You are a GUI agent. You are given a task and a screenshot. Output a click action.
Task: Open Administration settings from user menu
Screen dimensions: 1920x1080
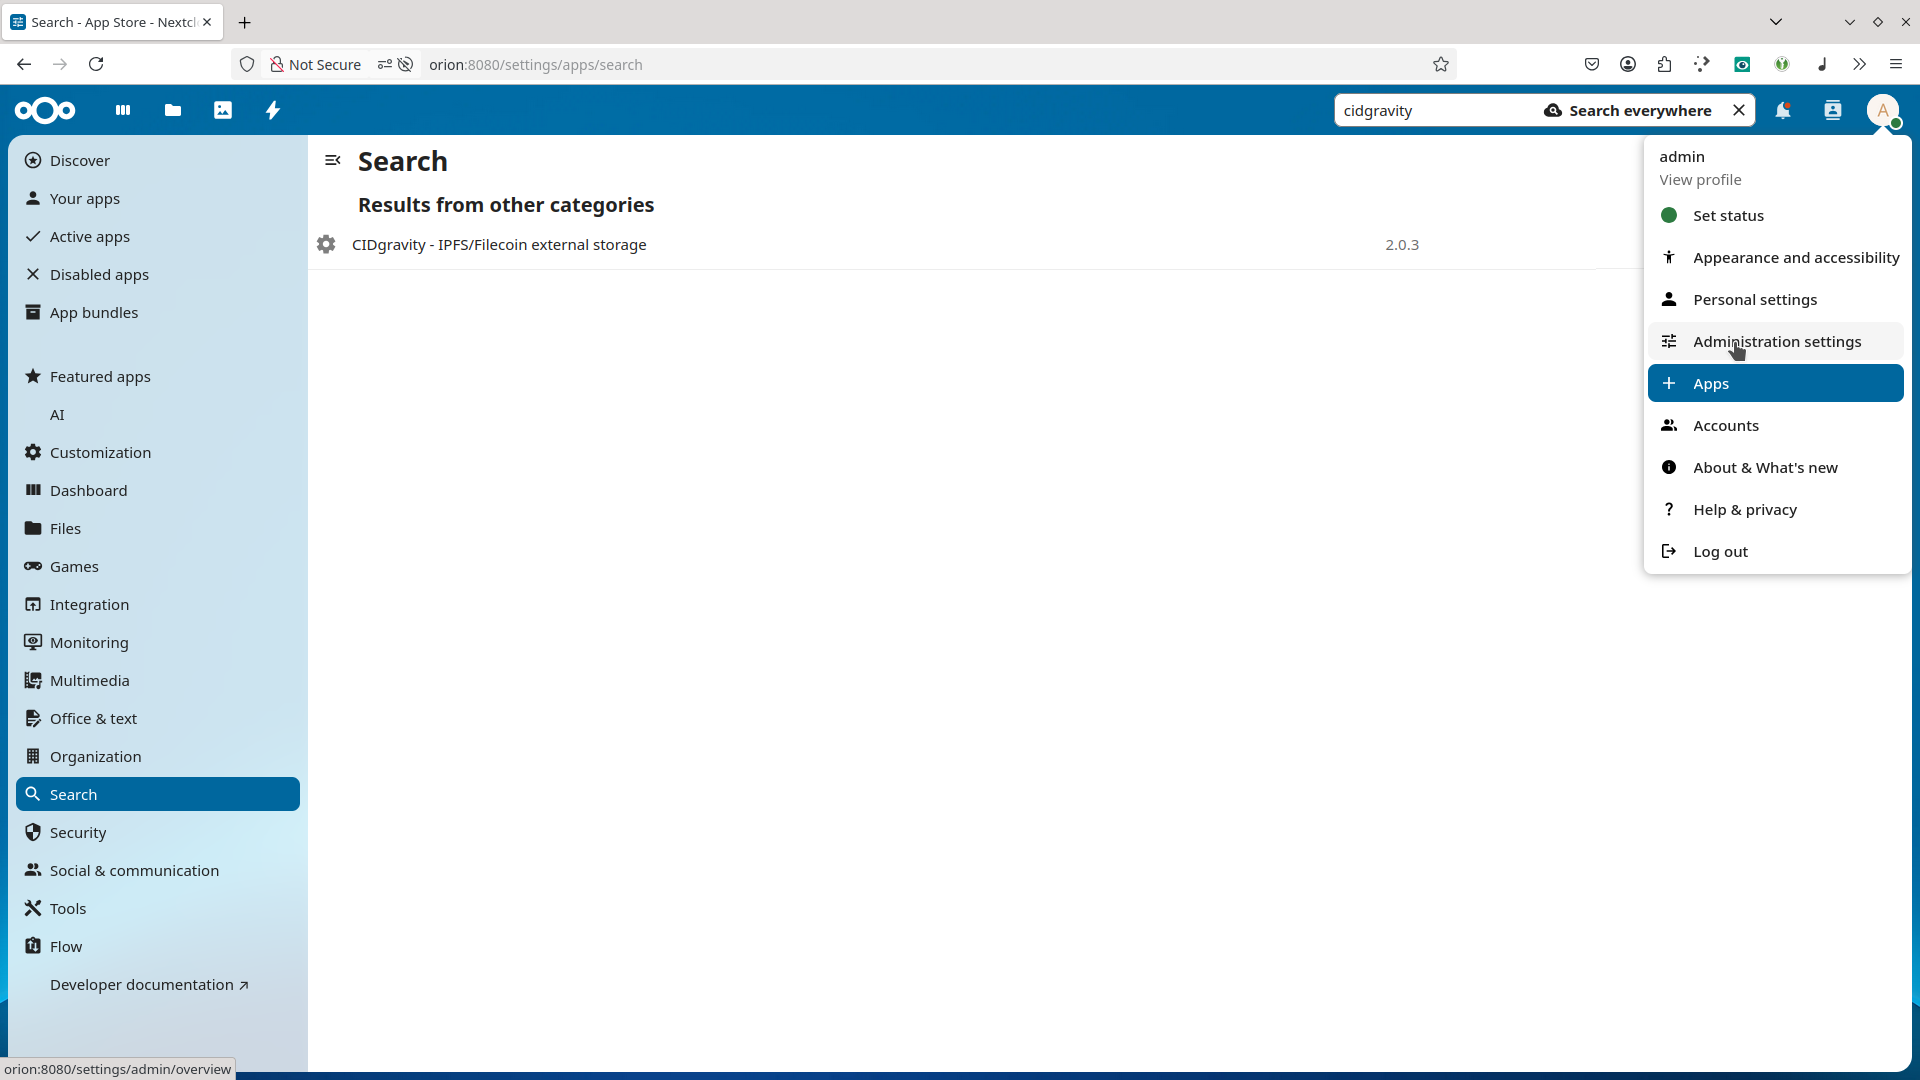coord(1776,341)
